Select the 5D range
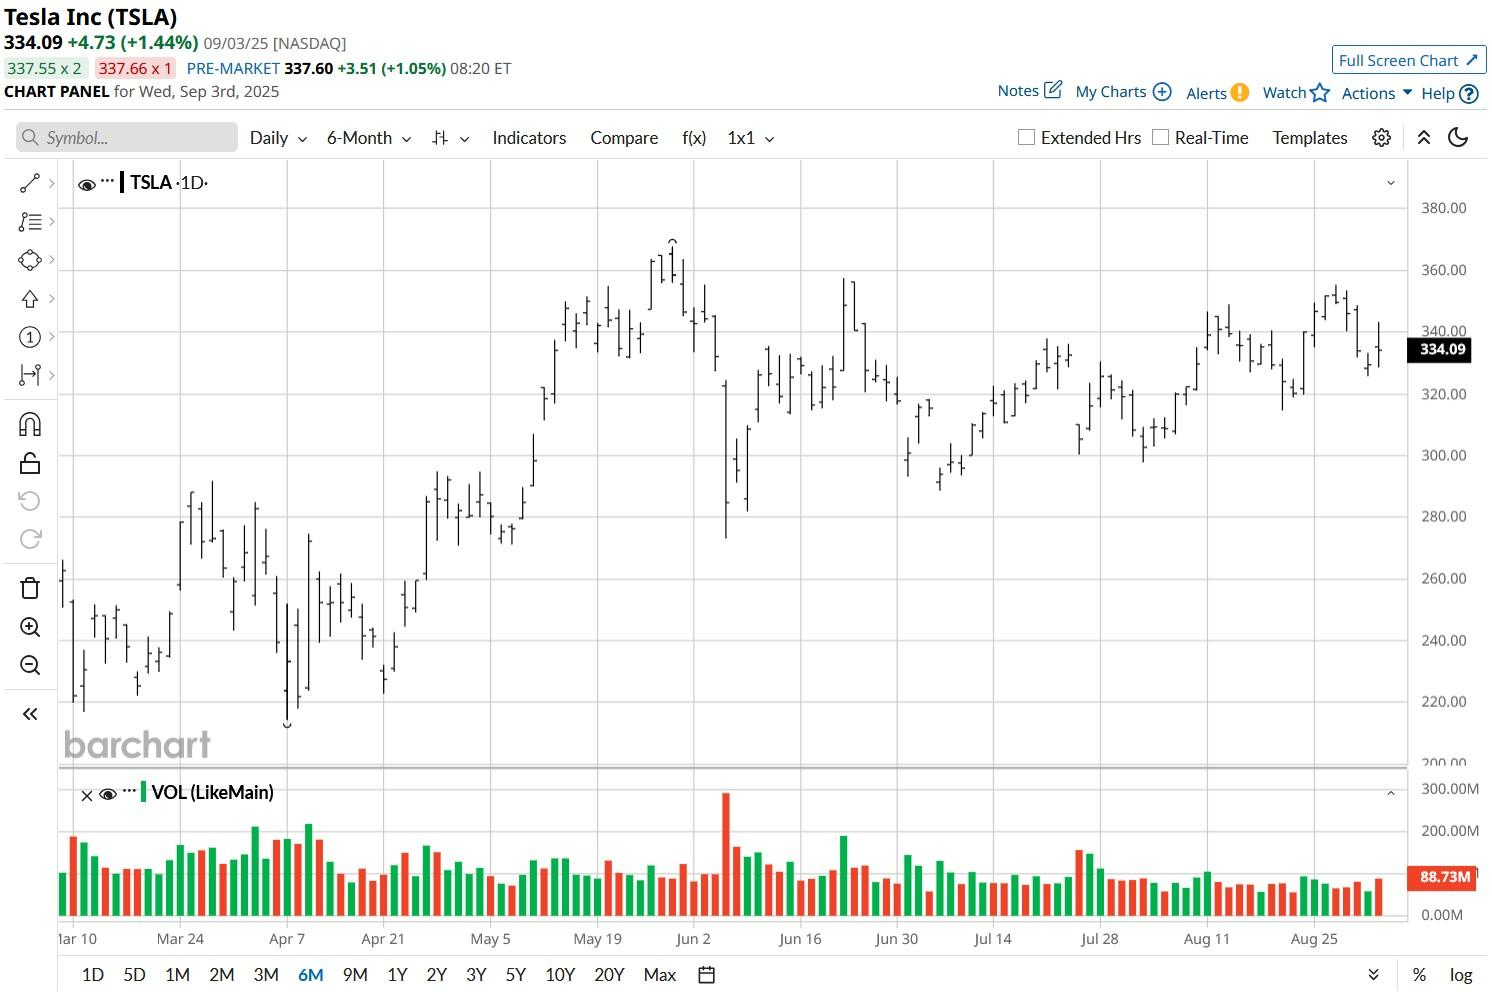 pyautogui.click(x=134, y=975)
